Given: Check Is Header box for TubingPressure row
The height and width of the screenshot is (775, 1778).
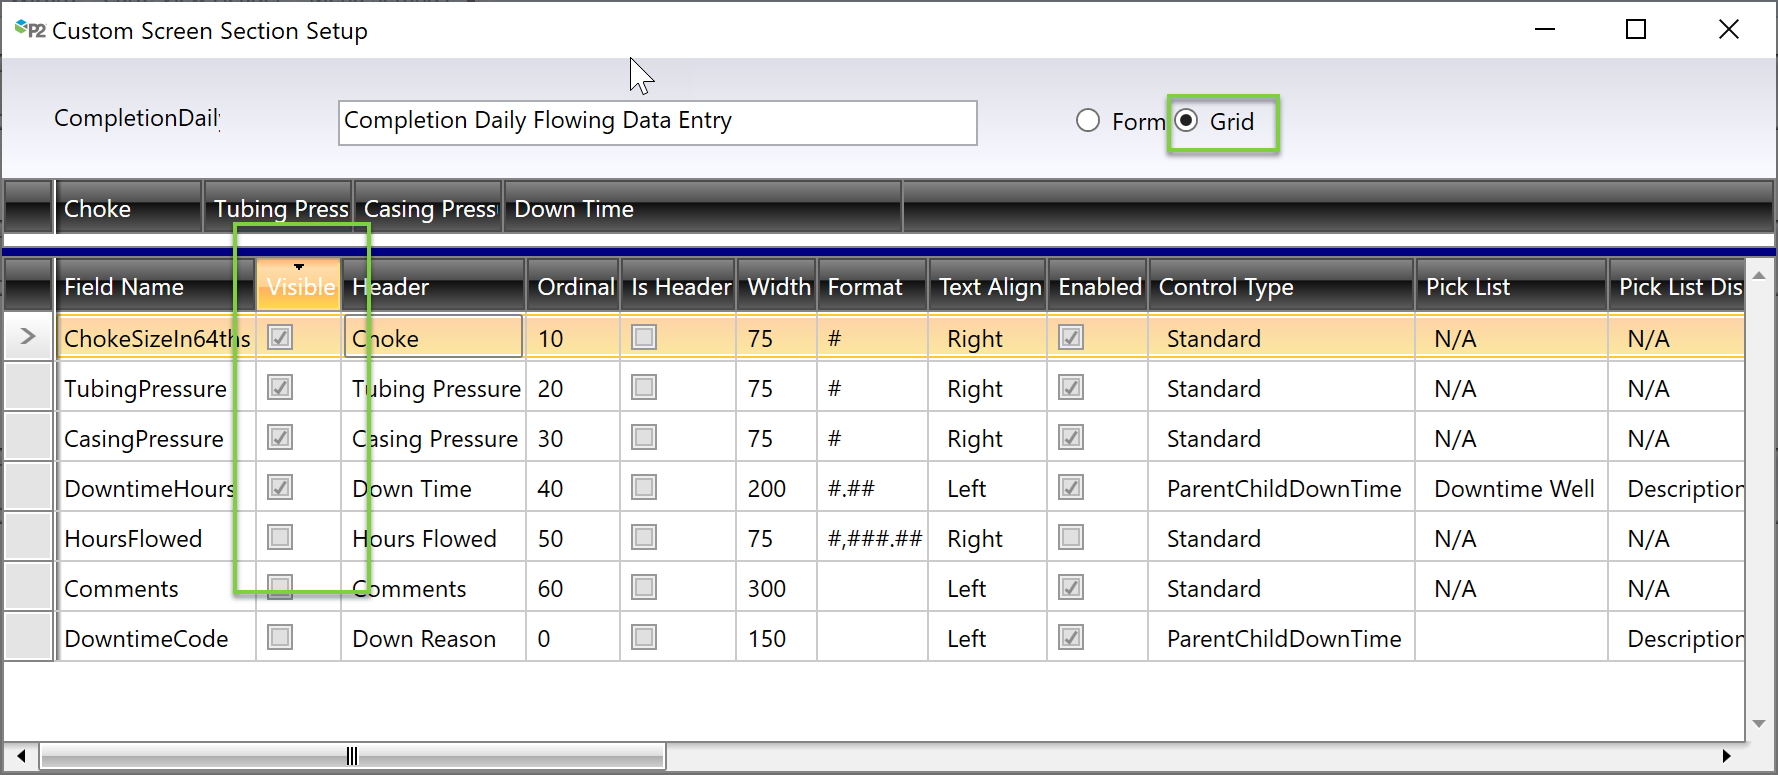Looking at the screenshot, I should [644, 388].
